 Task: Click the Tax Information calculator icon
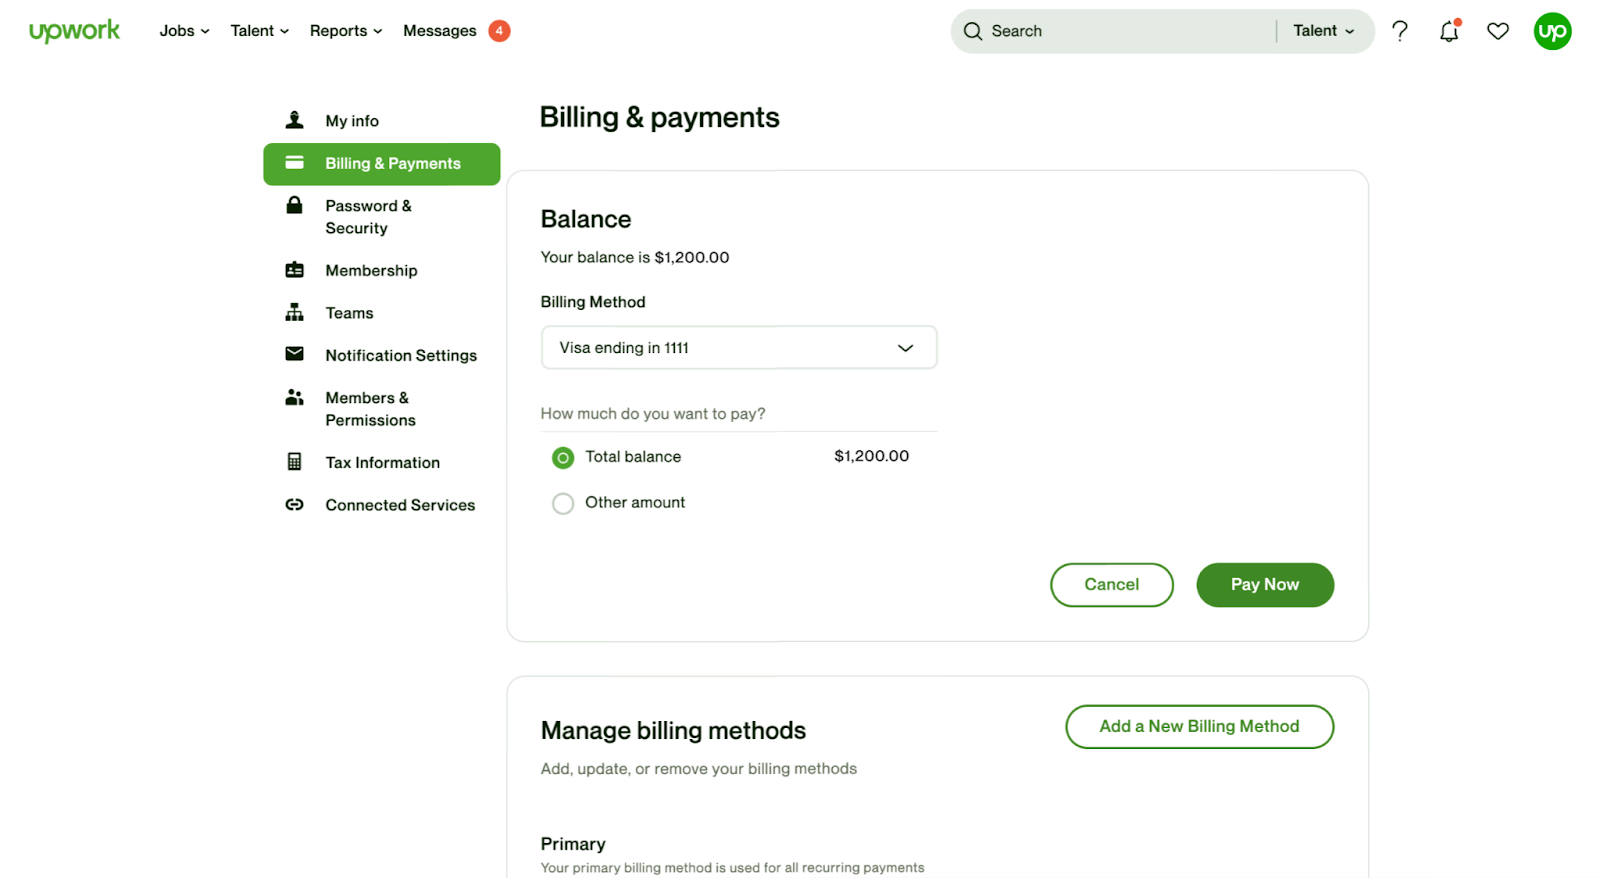(x=294, y=462)
